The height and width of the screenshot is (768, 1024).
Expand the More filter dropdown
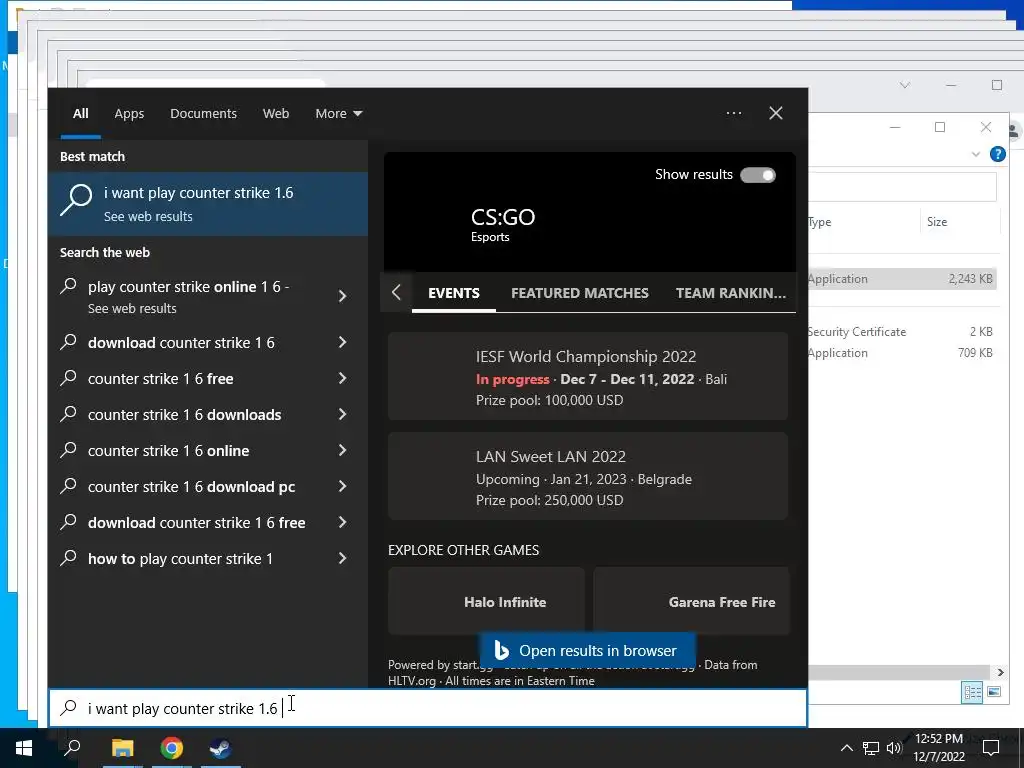click(x=338, y=114)
